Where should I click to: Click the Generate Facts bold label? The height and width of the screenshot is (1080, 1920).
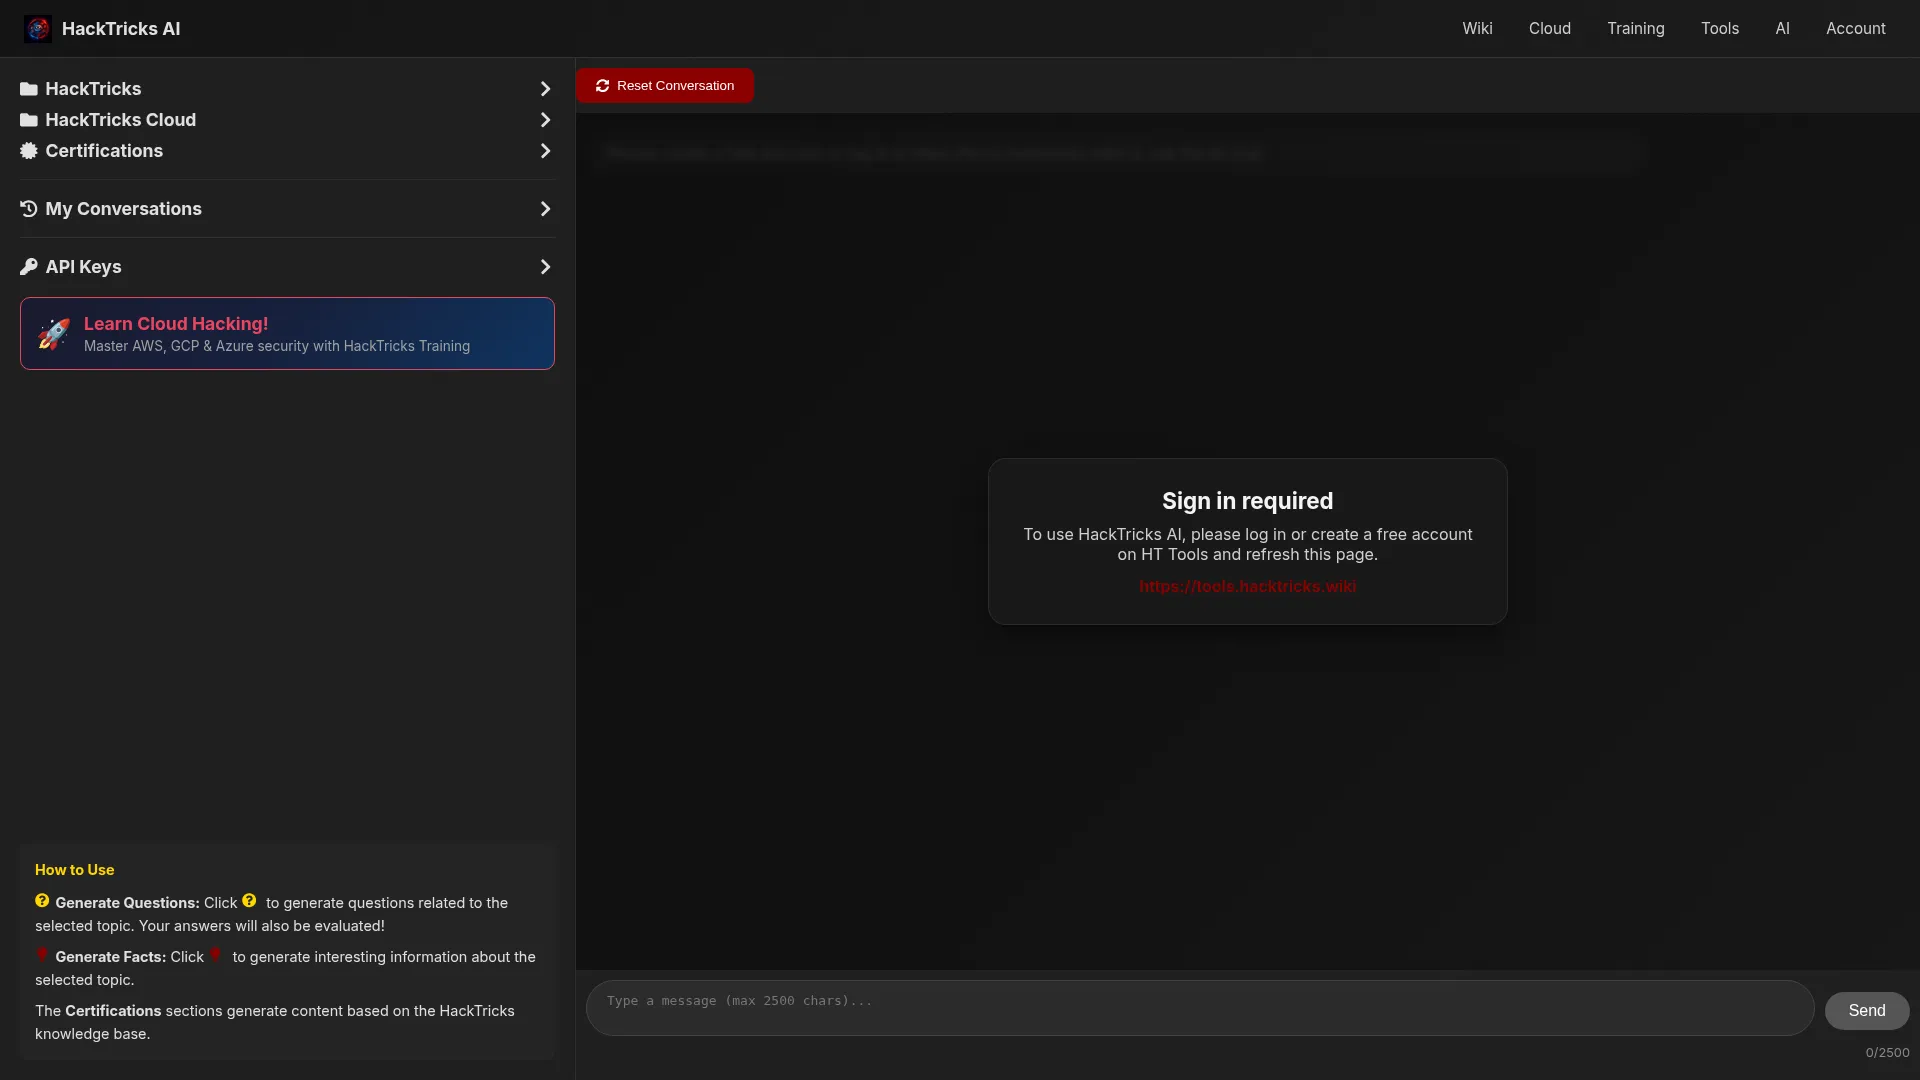pos(111,957)
